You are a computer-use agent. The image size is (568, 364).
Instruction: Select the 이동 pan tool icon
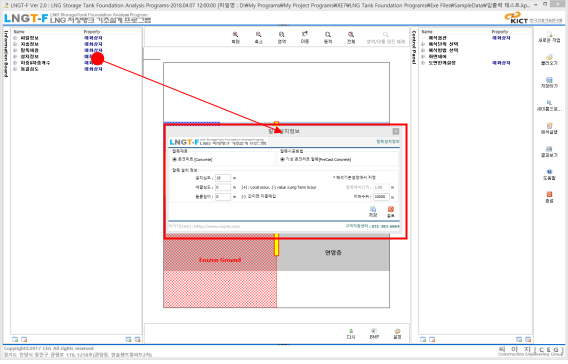tap(305, 37)
